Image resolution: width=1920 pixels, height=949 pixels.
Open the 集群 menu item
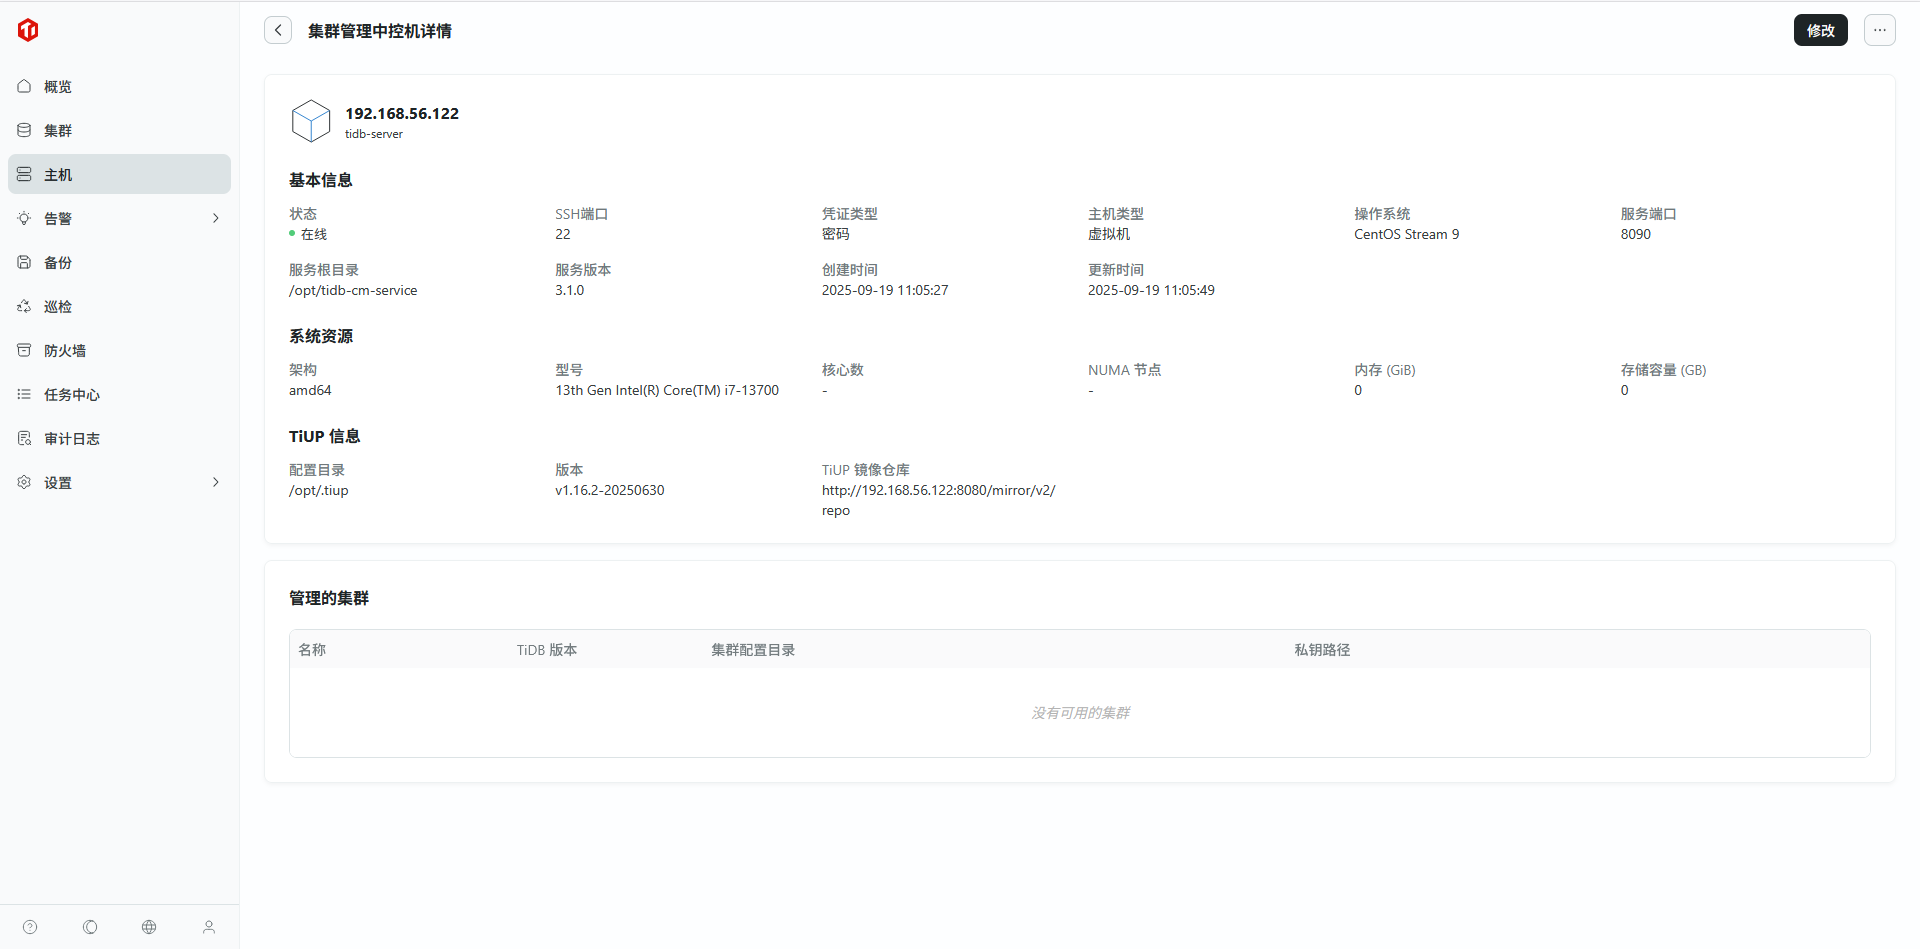[x=58, y=131]
